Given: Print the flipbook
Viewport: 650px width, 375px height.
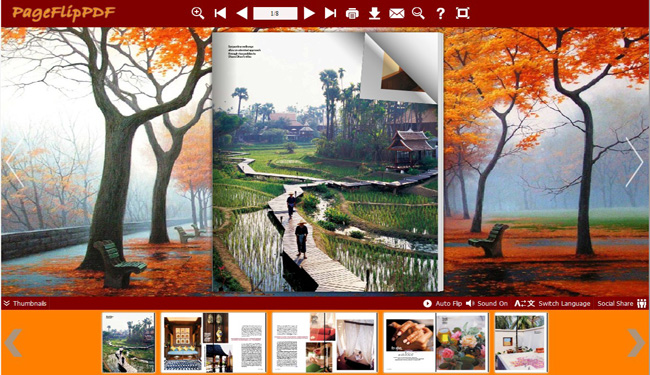Looking at the screenshot, I should pos(352,14).
